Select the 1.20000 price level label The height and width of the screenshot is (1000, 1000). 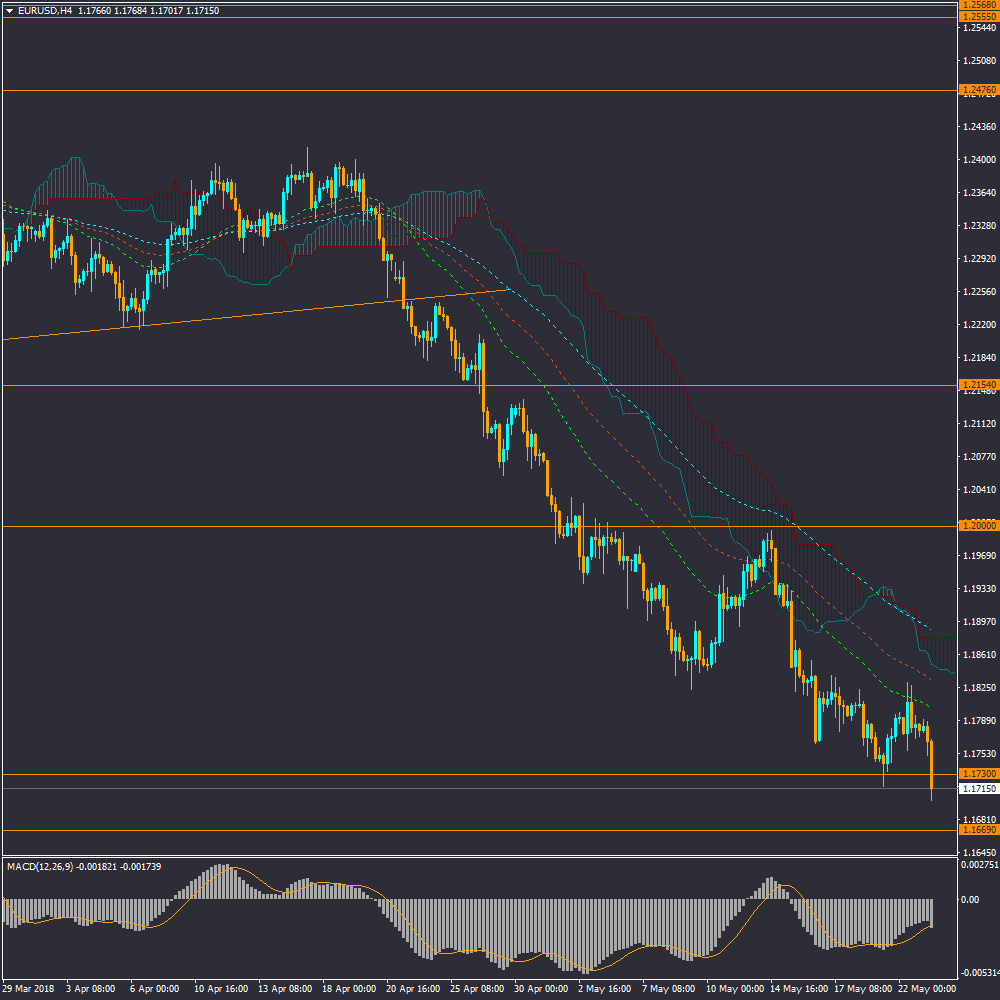(x=978, y=525)
